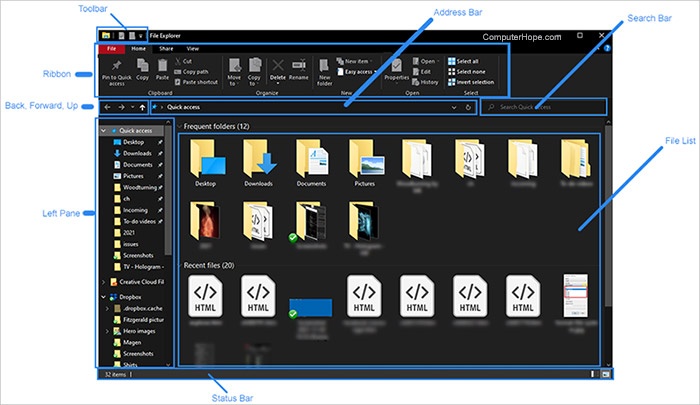Click the left pane vertical scrollbar
The height and width of the screenshot is (405, 700).
(x=168, y=190)
